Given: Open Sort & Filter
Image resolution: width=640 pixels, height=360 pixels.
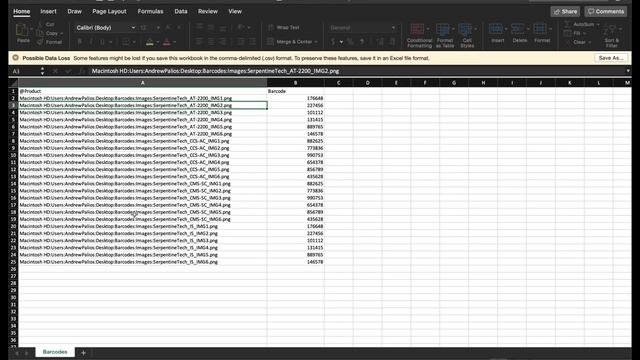Looking at the screenshot, I should 611,36.
